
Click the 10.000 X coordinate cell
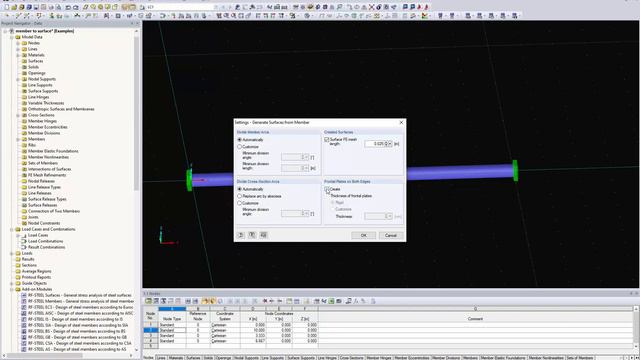[253, 330]
